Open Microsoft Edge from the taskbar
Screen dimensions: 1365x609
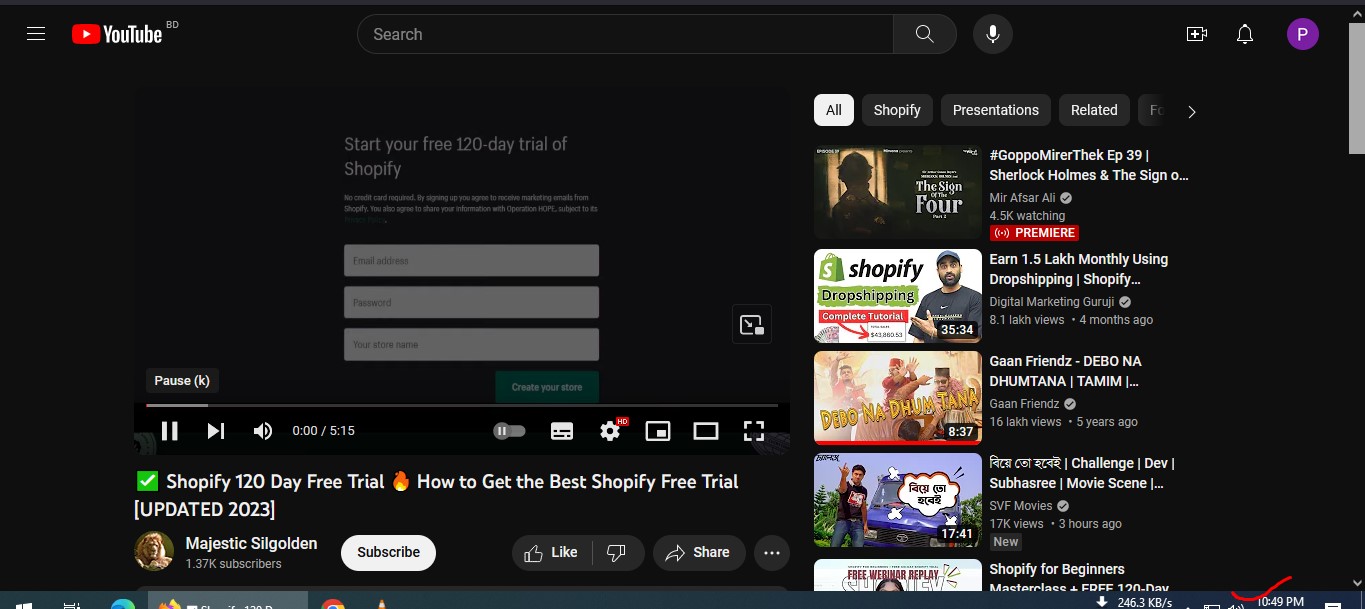pyautogui.click(x=123, y=605)
